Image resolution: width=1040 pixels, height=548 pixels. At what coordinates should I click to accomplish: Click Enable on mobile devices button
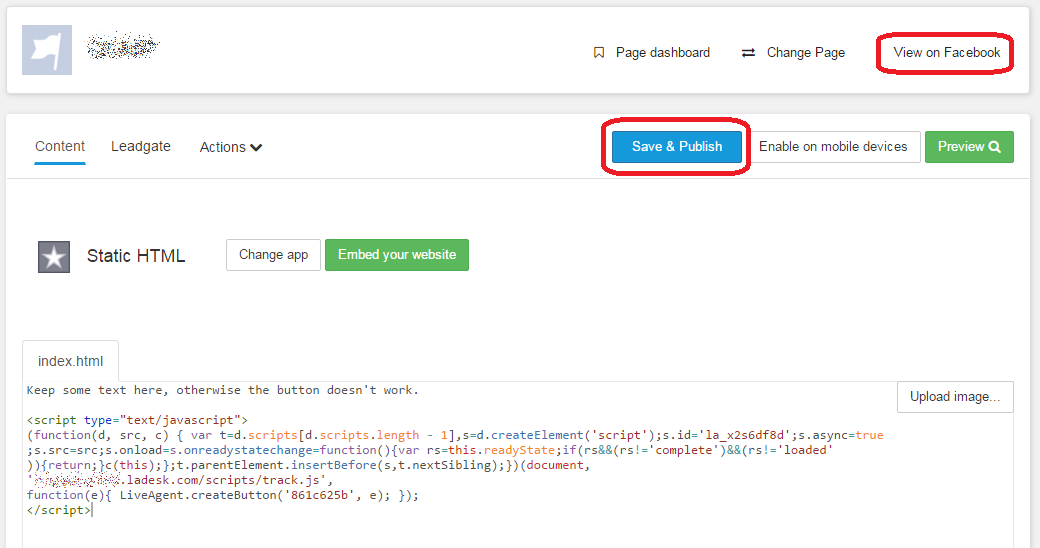(833, 147)
